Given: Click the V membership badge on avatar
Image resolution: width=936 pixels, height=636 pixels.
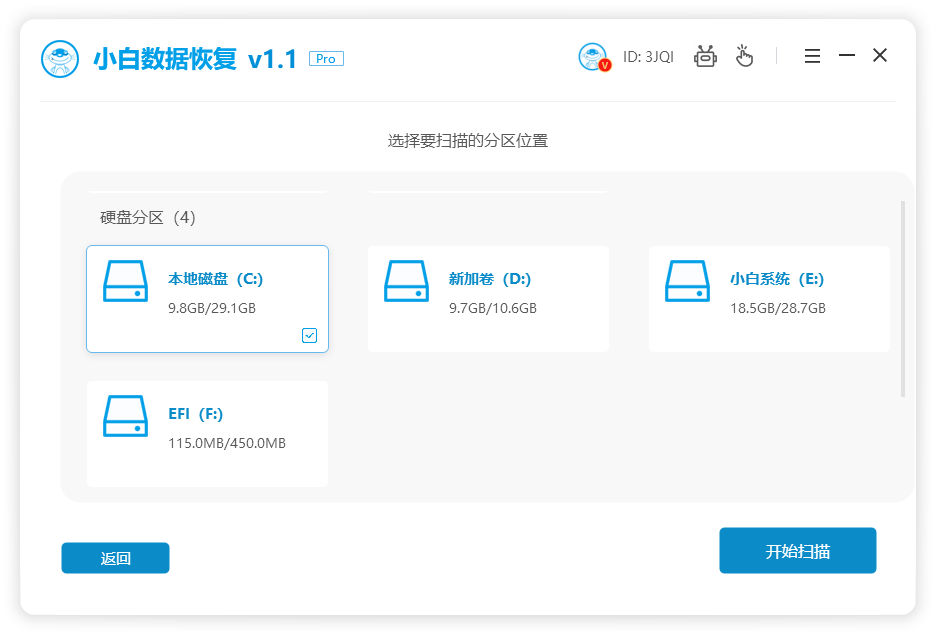Looking at the screenshot, I should tap(604, 67).
